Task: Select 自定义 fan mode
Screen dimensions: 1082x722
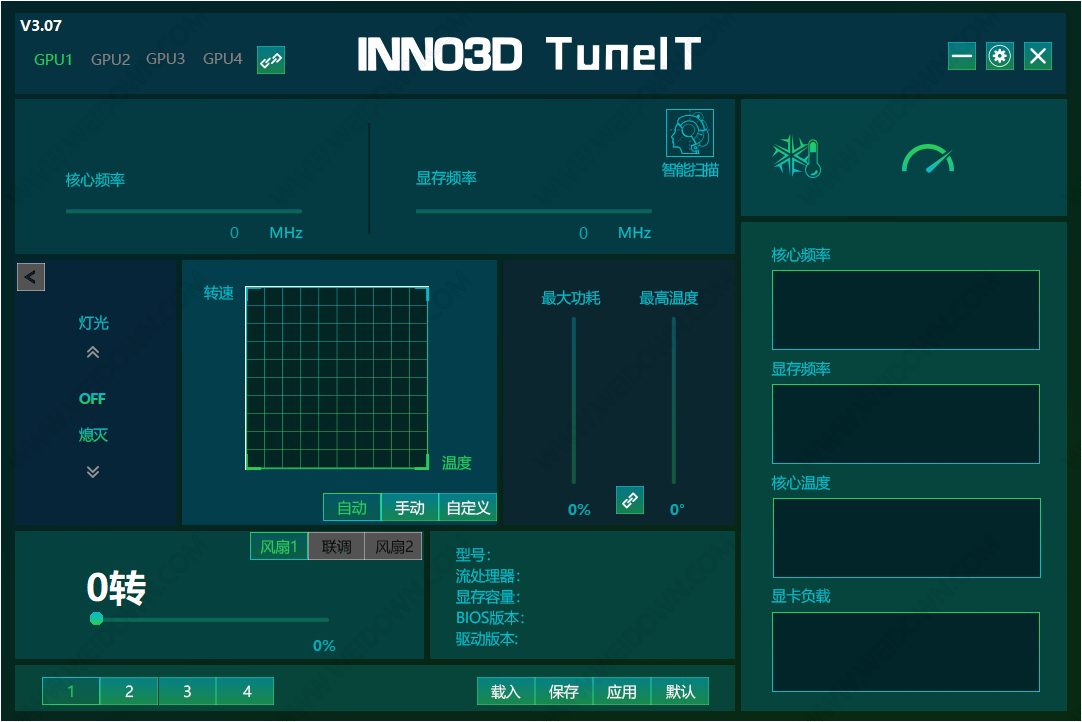Action: 468,507
